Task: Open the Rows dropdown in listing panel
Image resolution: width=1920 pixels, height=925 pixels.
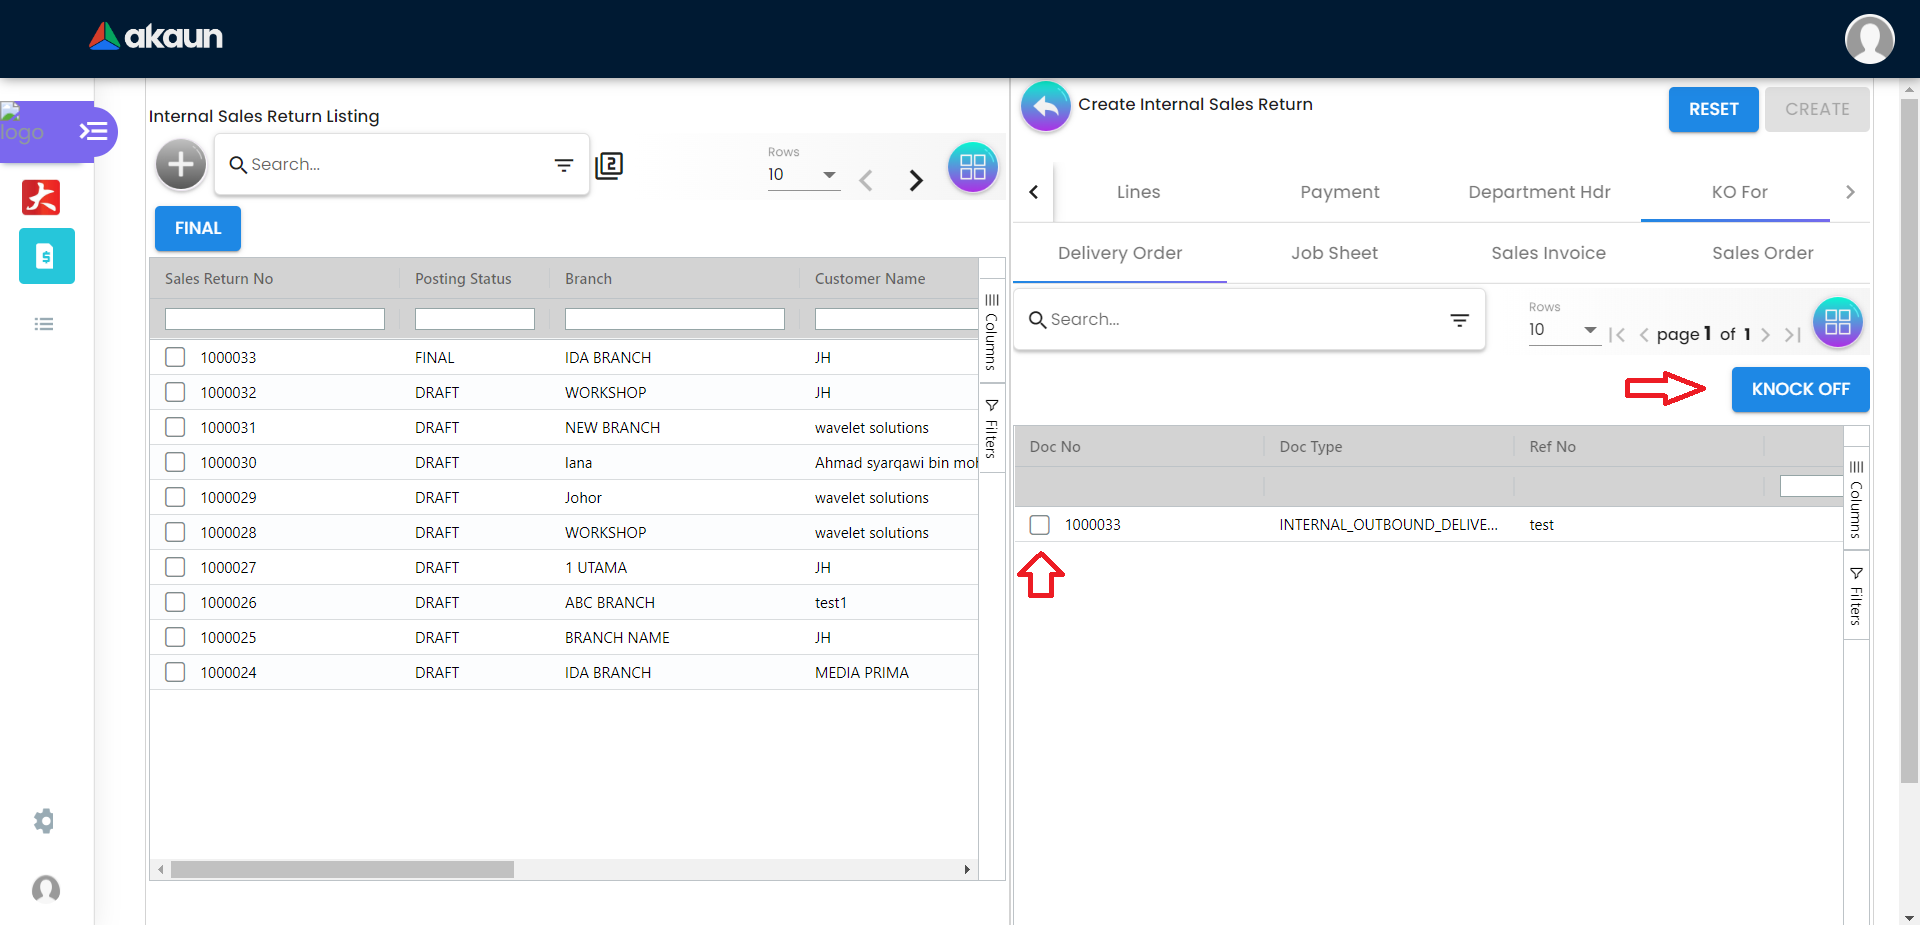Action: tap(802, 175)
